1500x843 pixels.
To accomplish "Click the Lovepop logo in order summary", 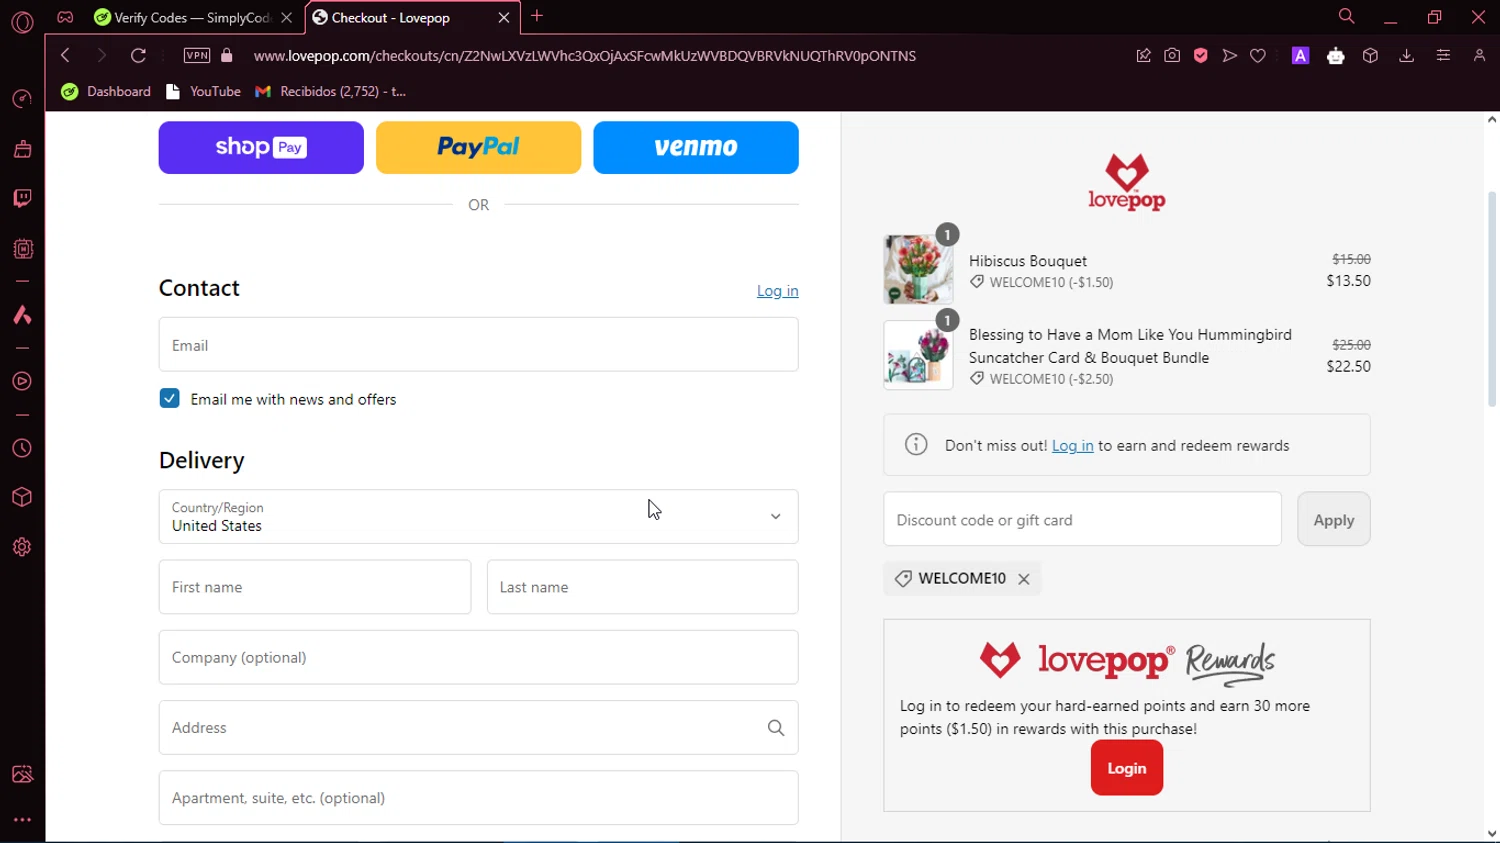I will tap(1127, 182).
